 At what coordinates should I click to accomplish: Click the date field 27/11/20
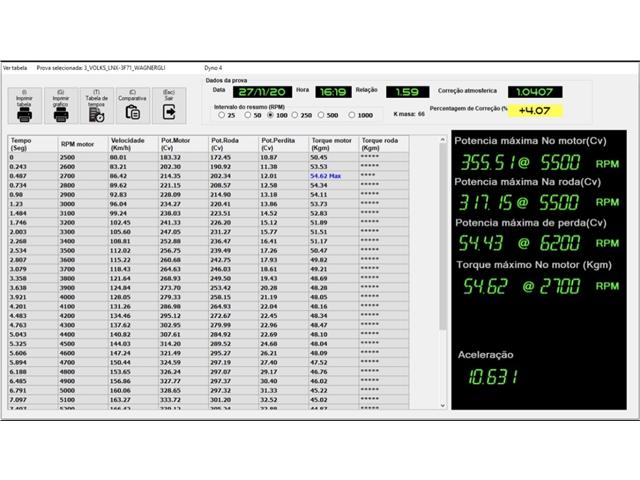click(262, 92)
